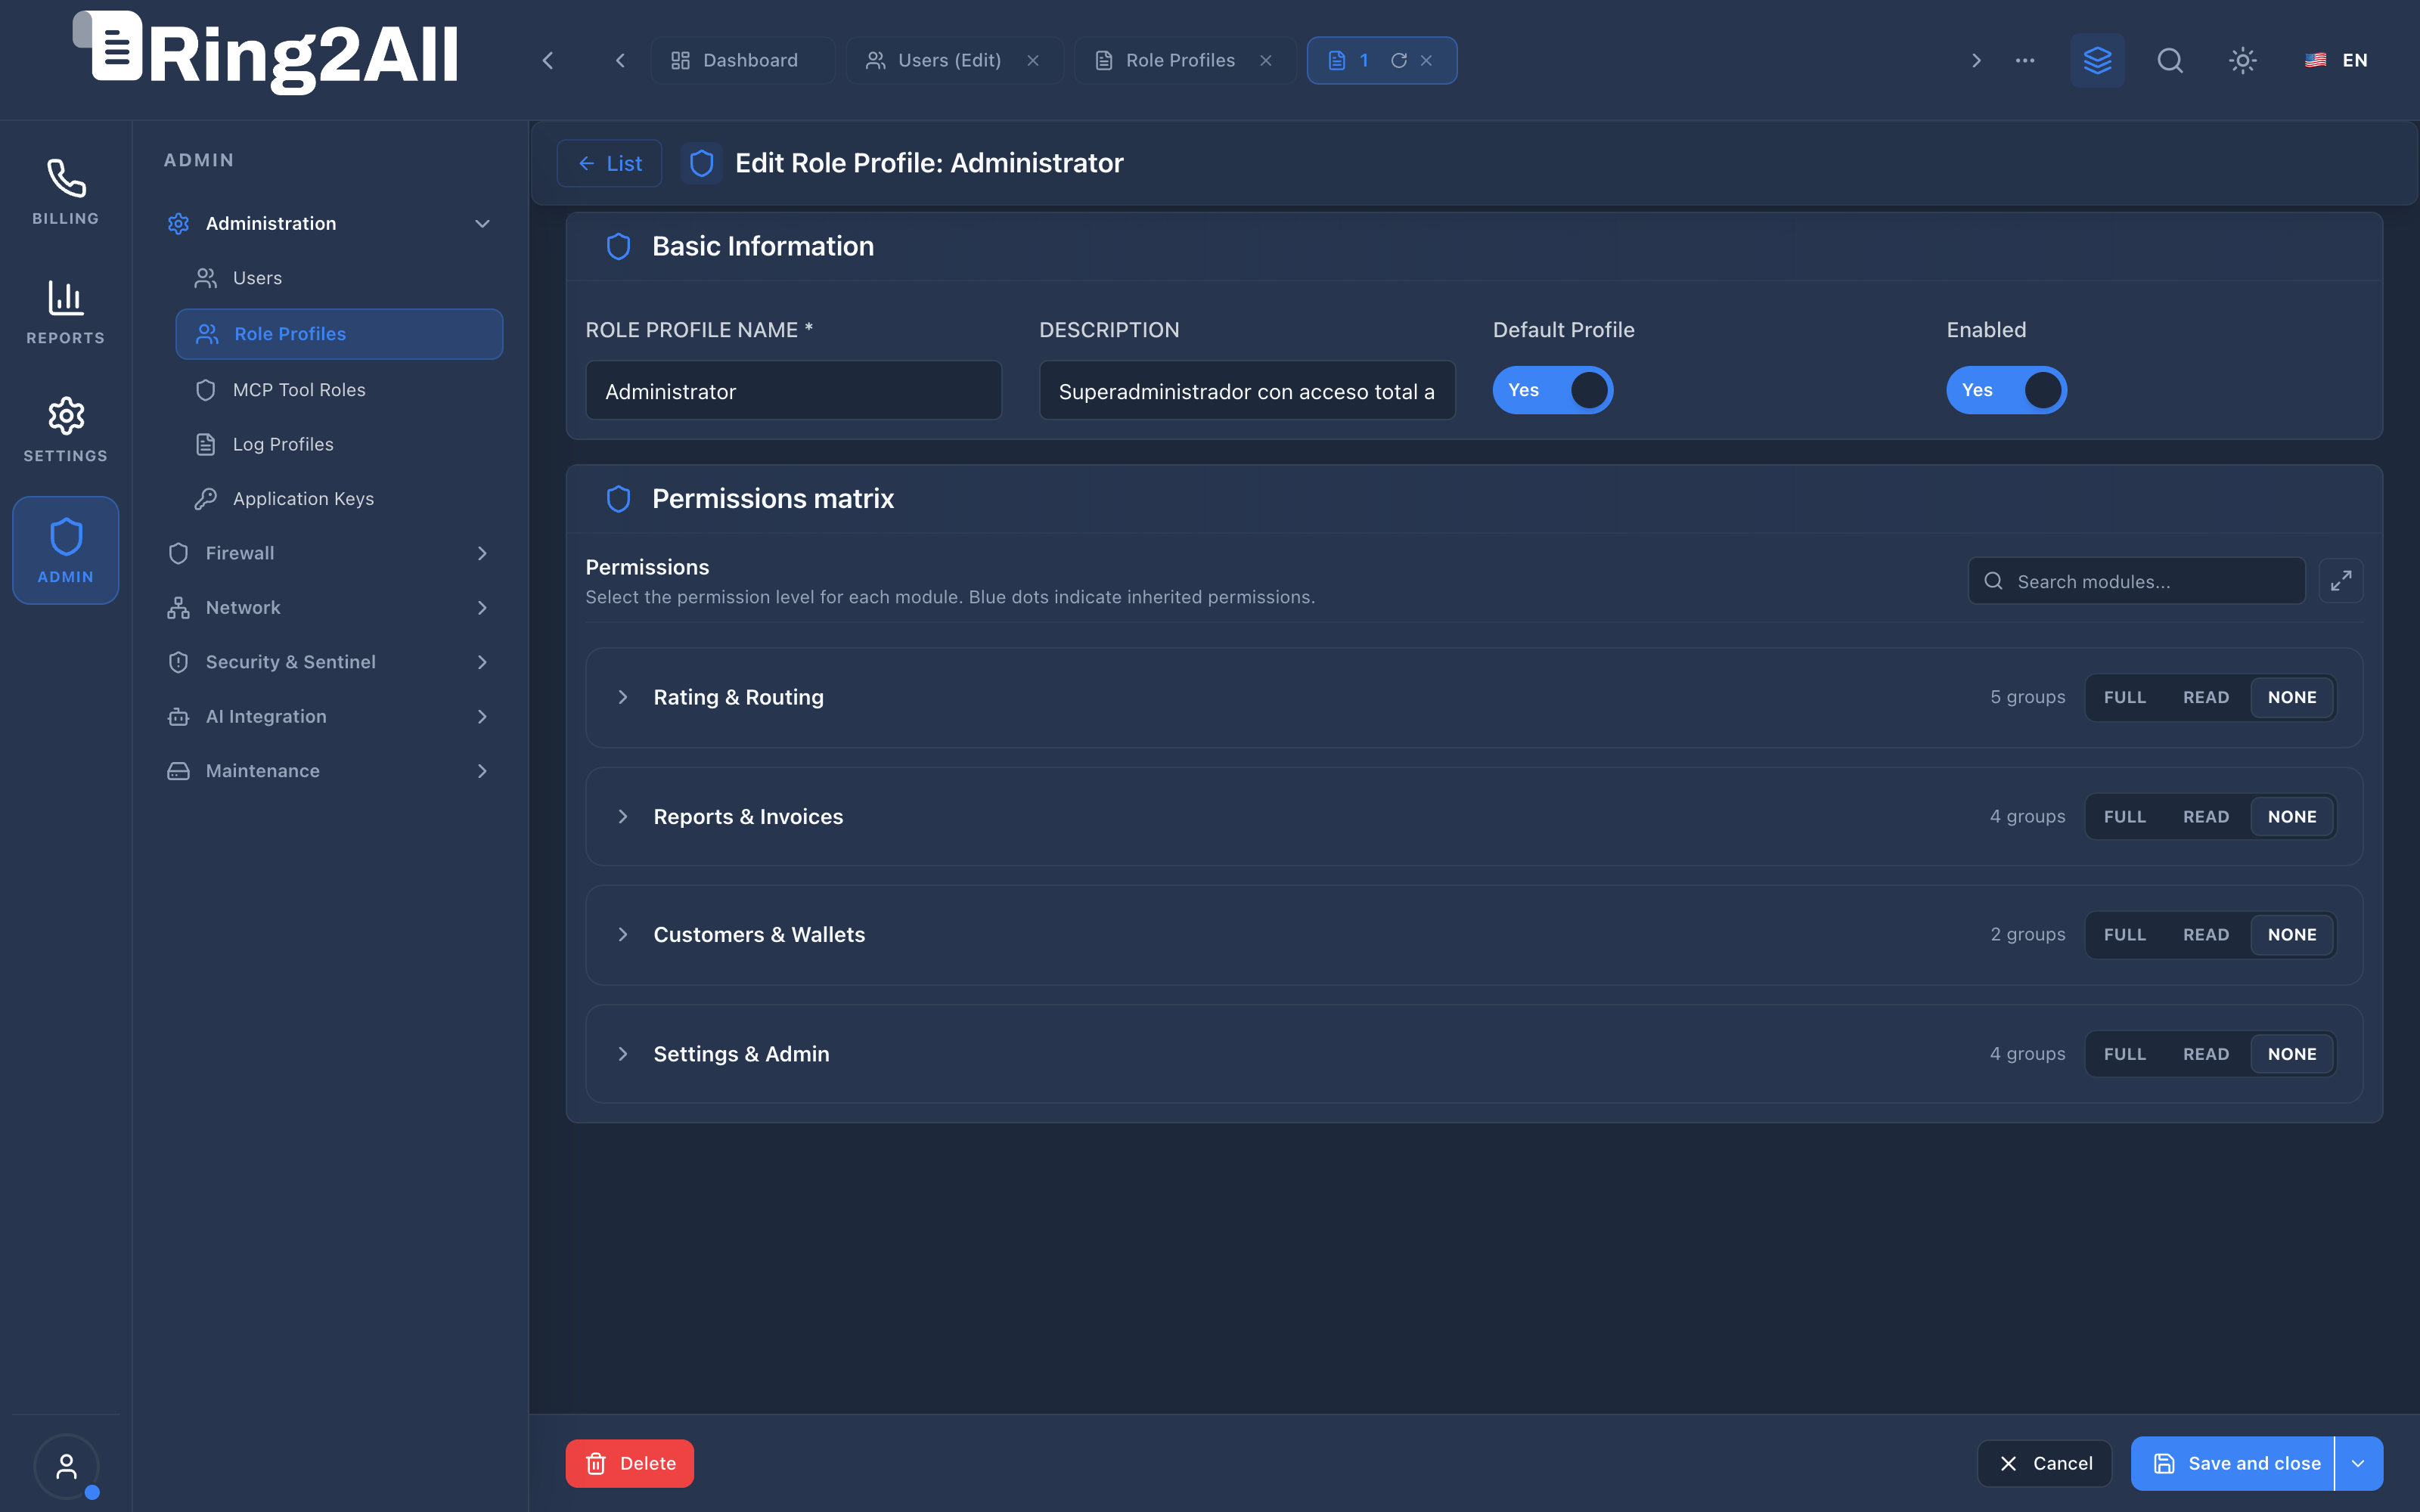Screen dimensions: 2420x1512
Task: Open the Billing section in sidebar
Action: [65, 192]
